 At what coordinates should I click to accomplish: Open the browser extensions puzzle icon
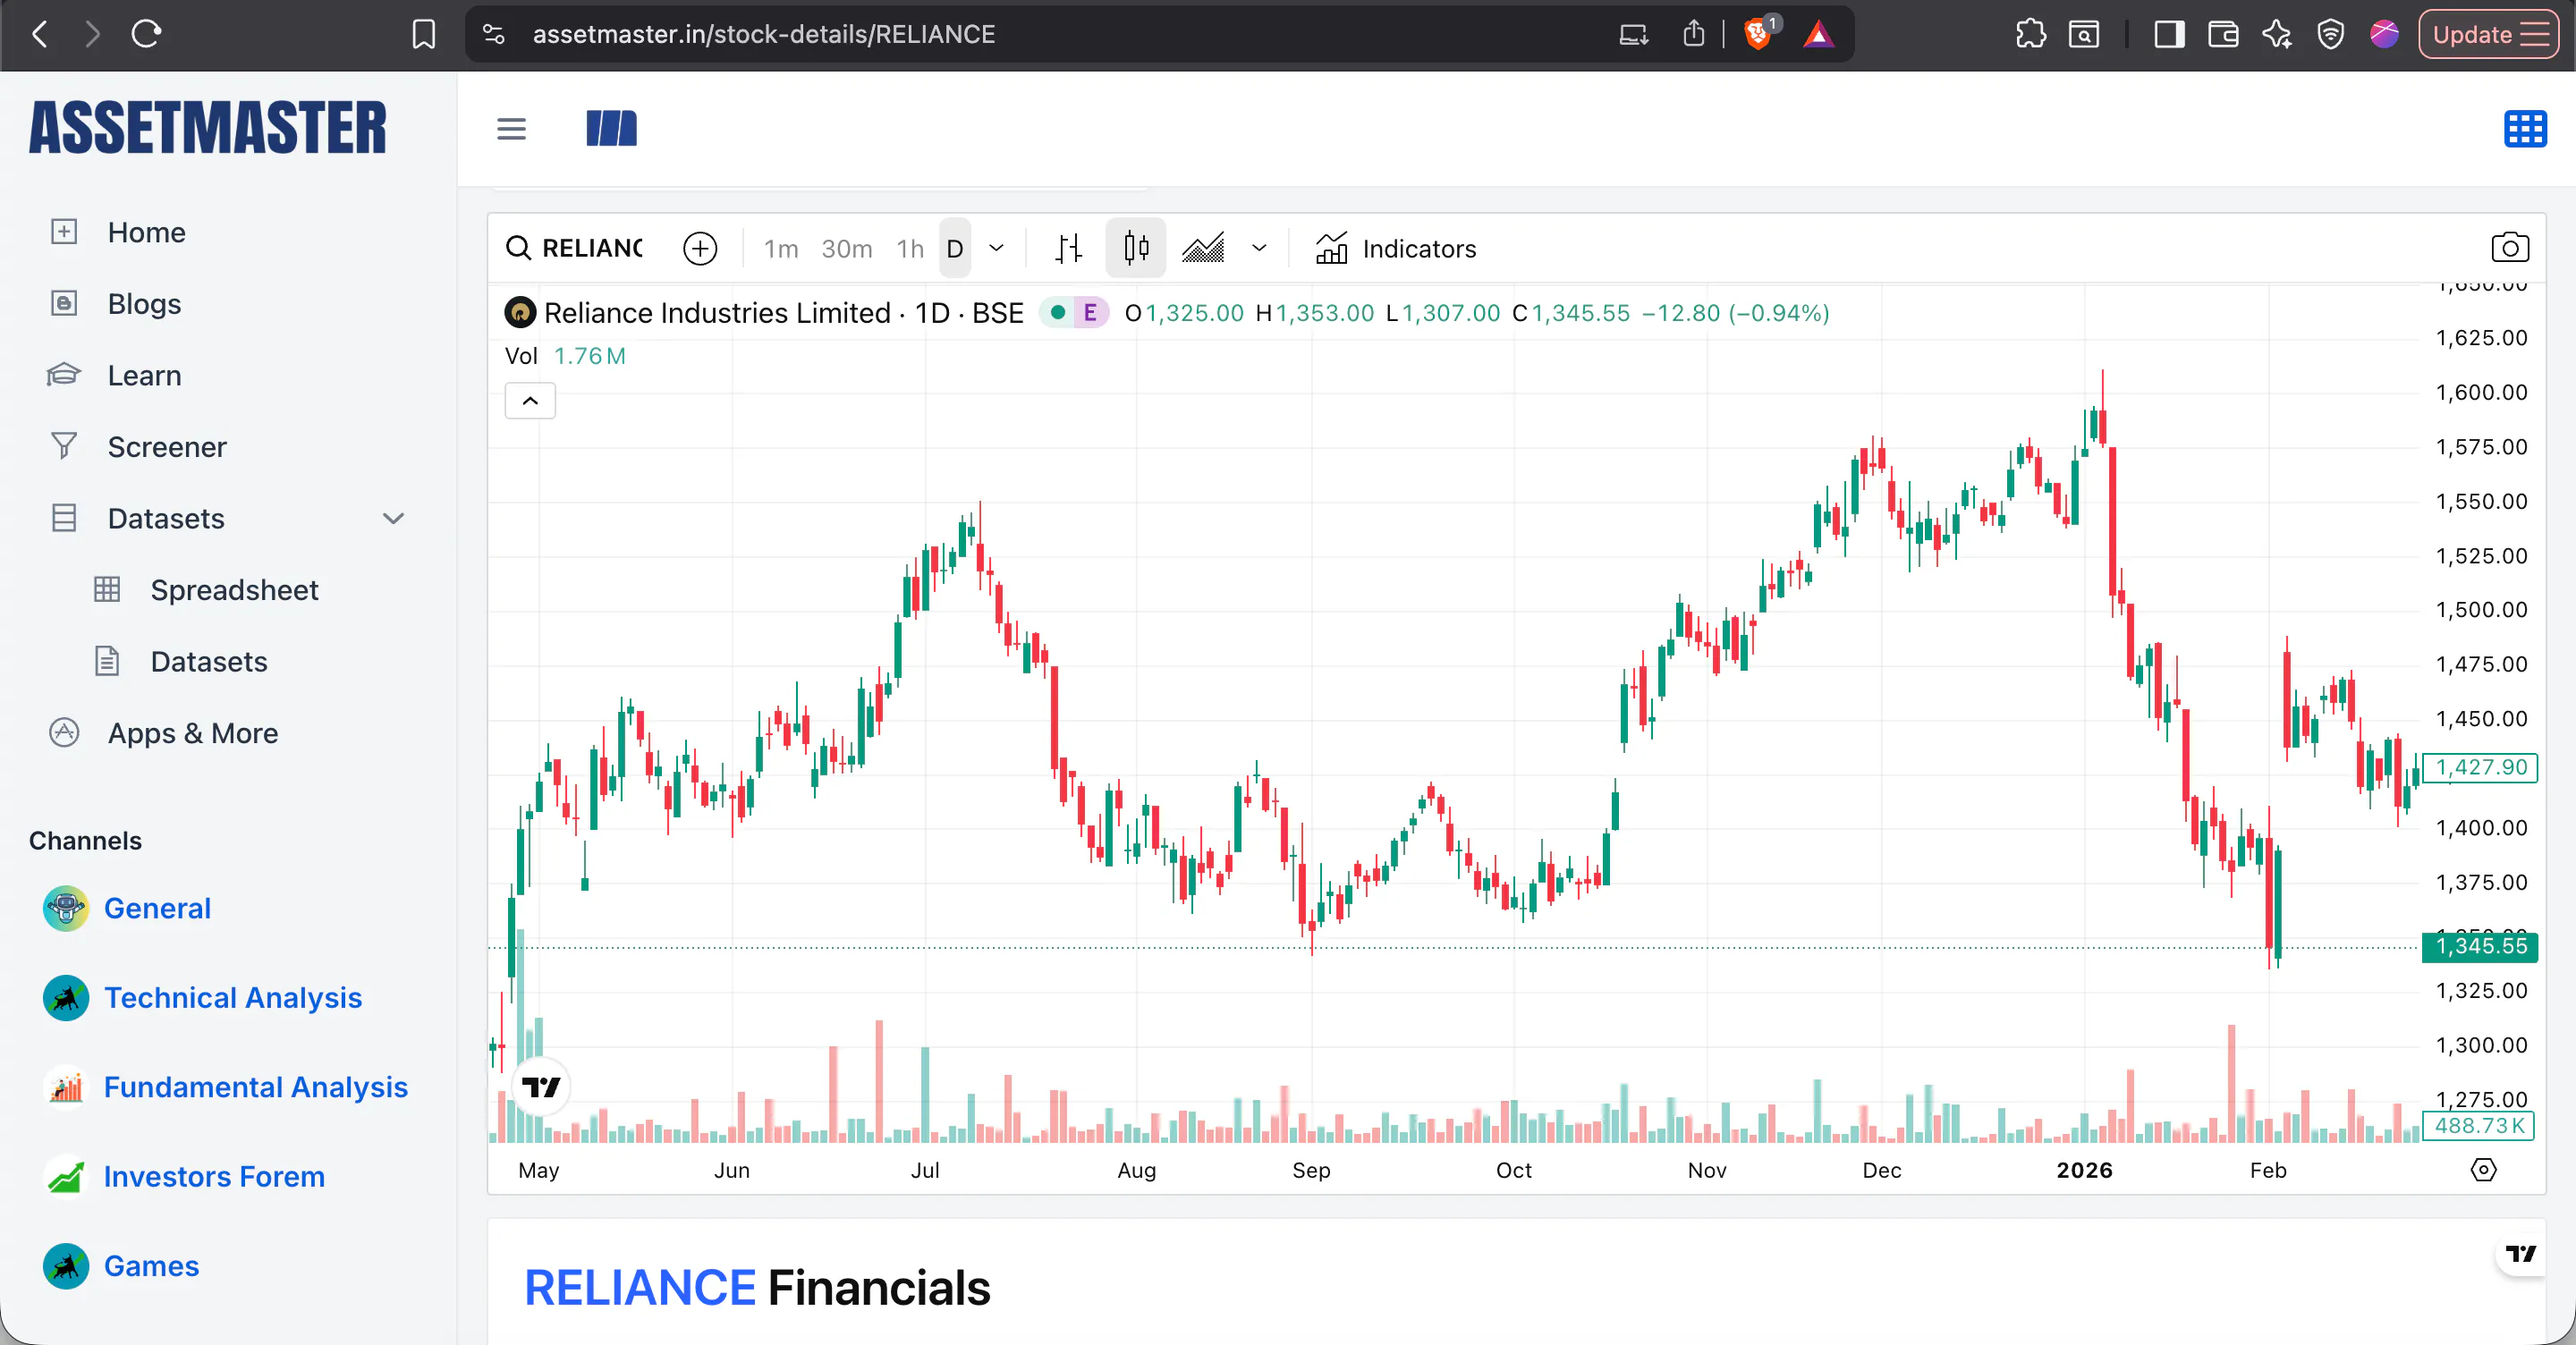click(2030, 35)
